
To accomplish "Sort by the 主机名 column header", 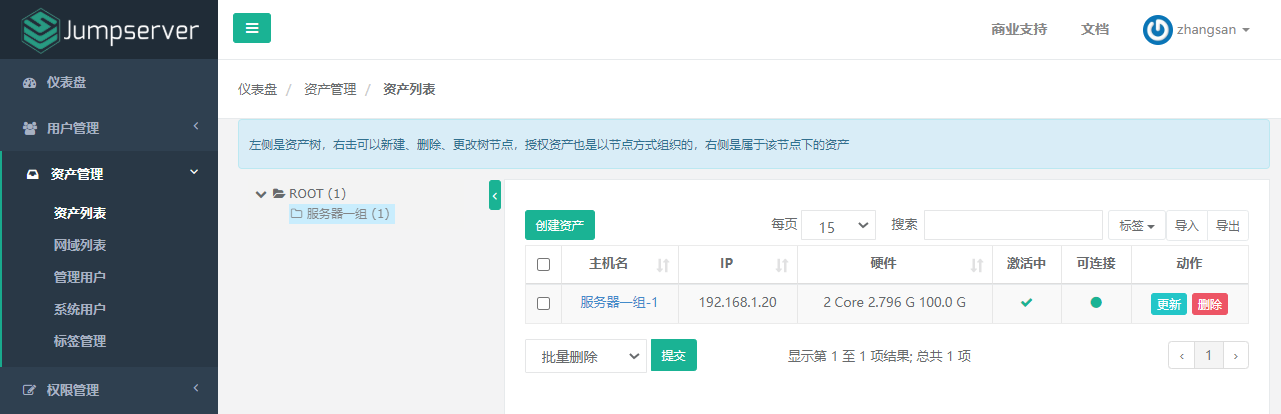I will coord(620,264).
